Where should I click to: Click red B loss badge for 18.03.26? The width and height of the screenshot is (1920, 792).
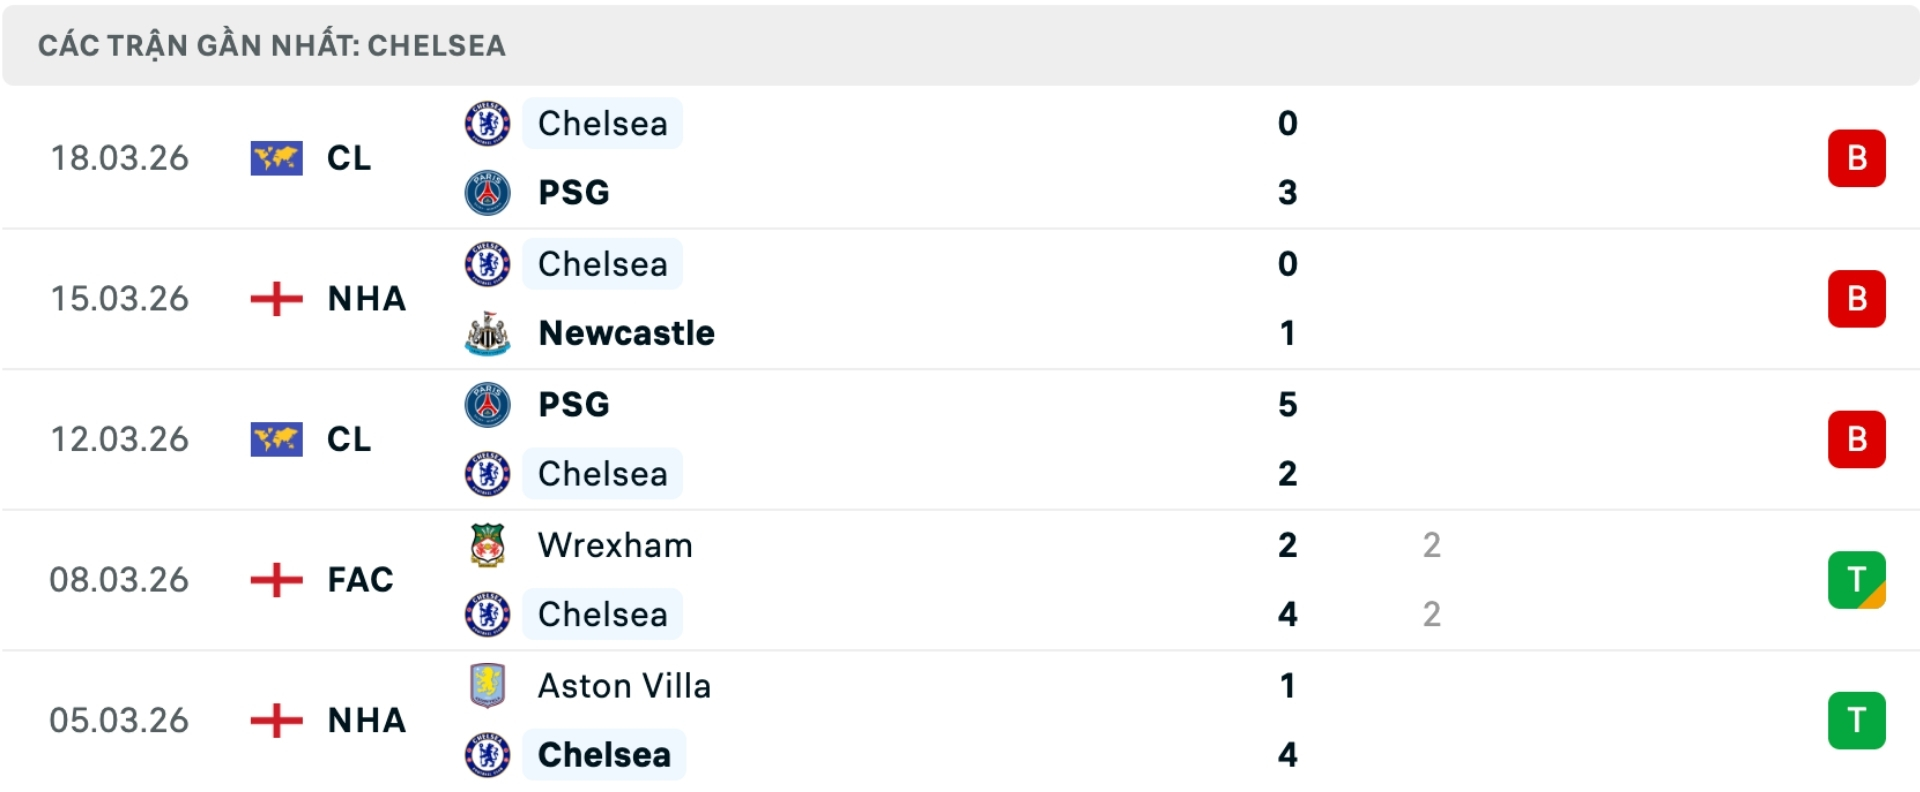pos(1856,158)
